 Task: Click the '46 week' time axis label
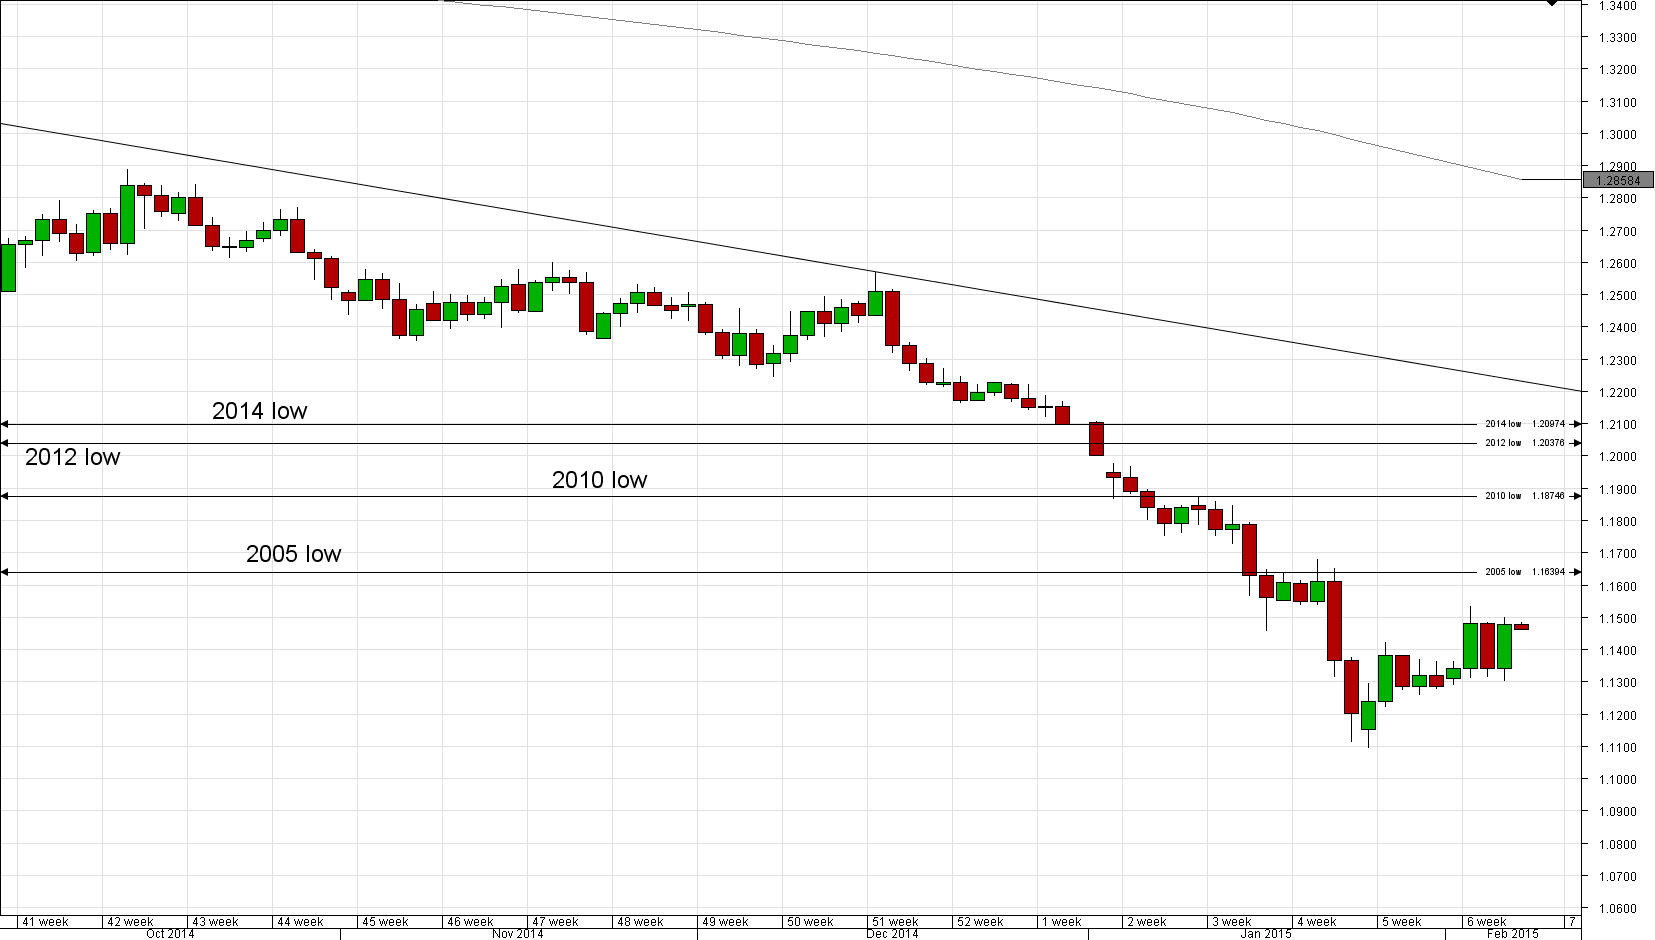point(470,922)
